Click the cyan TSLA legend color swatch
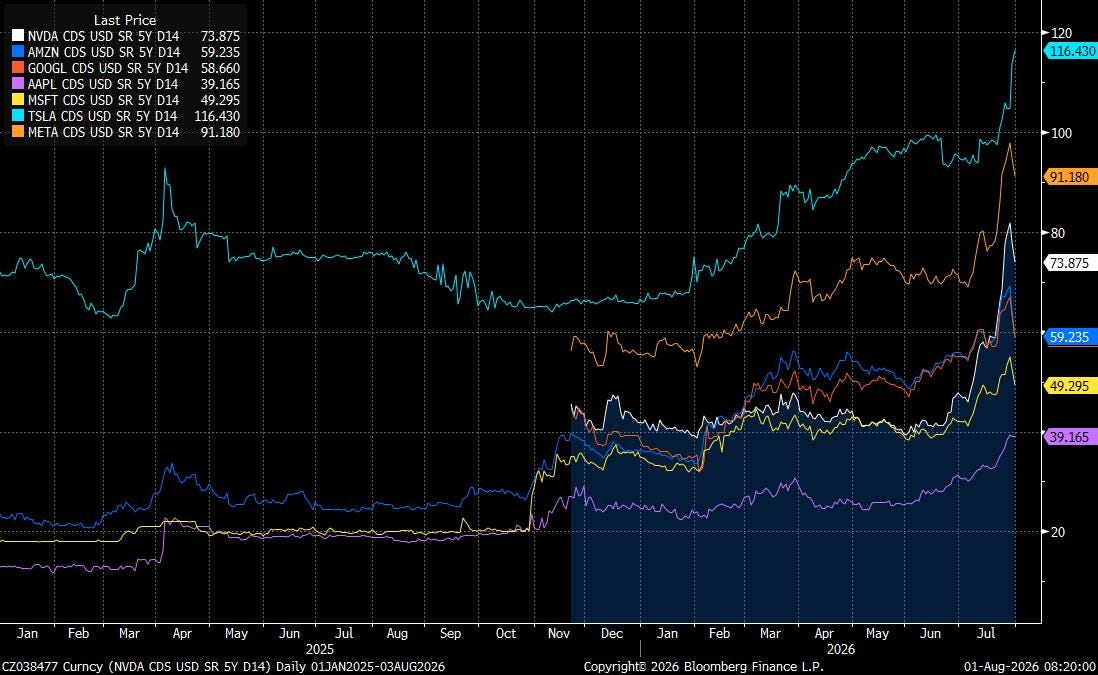 (x=18, y=116)
